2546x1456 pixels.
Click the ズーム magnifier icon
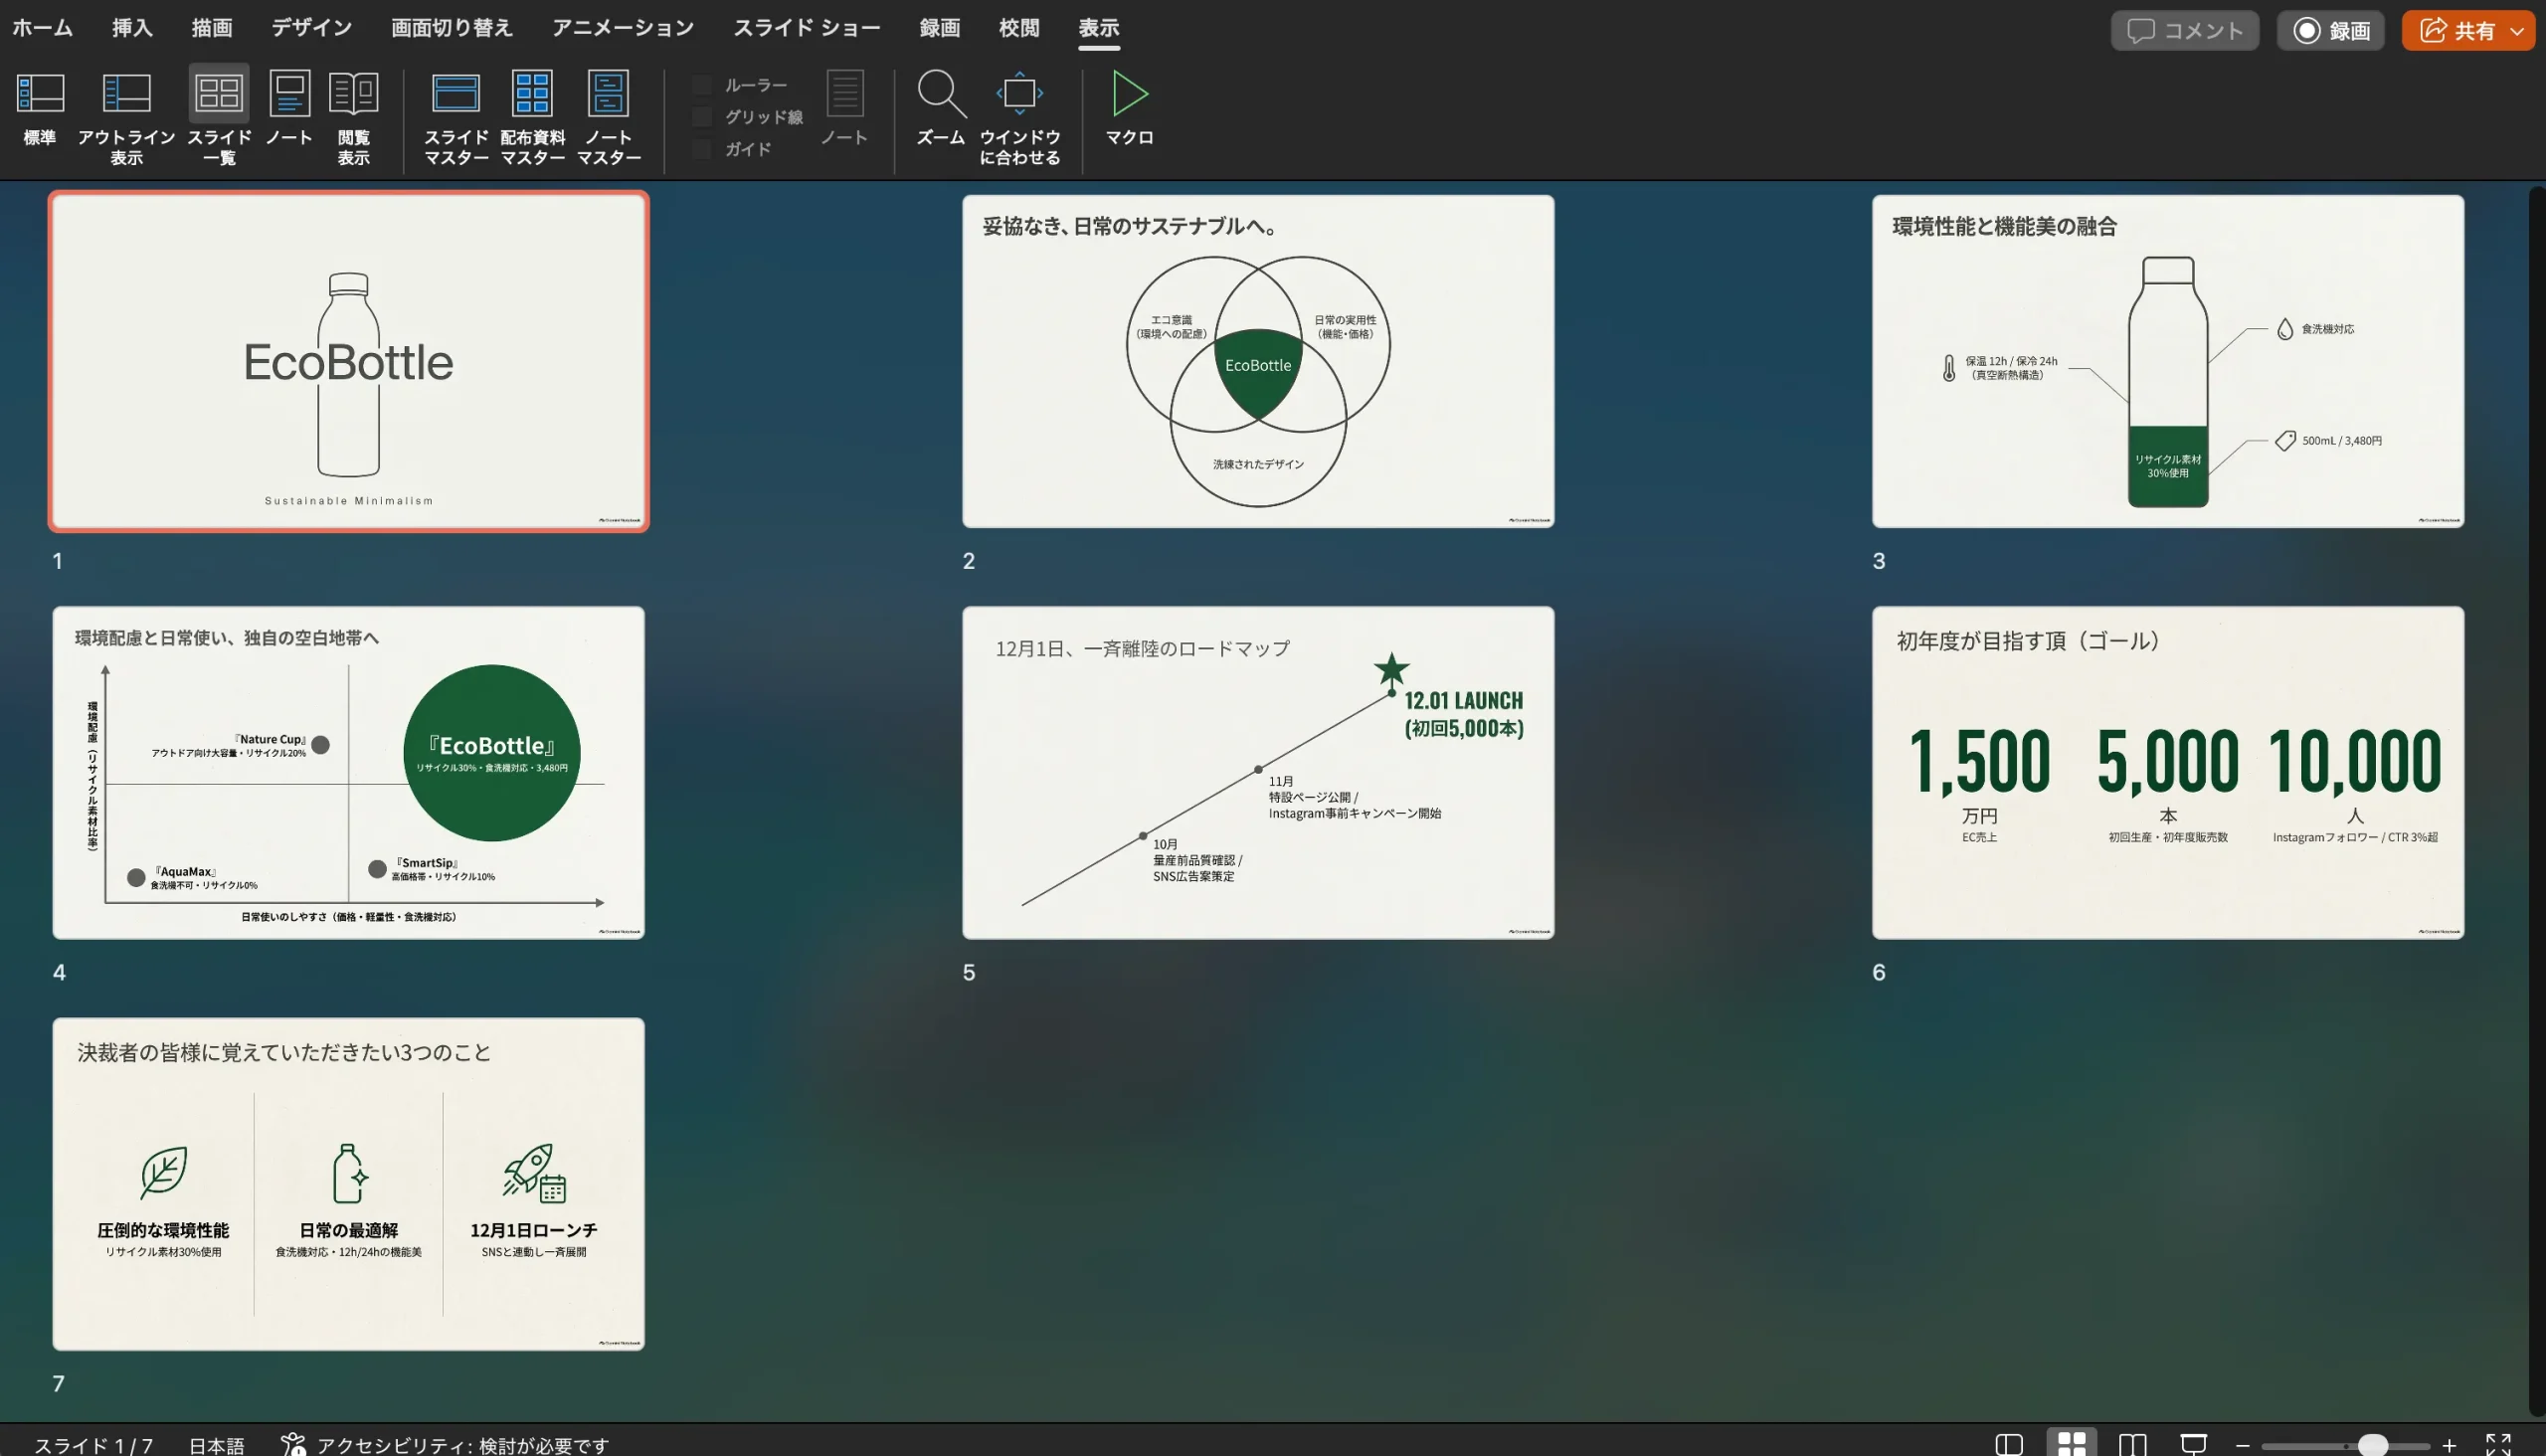[x=941, y=94]
